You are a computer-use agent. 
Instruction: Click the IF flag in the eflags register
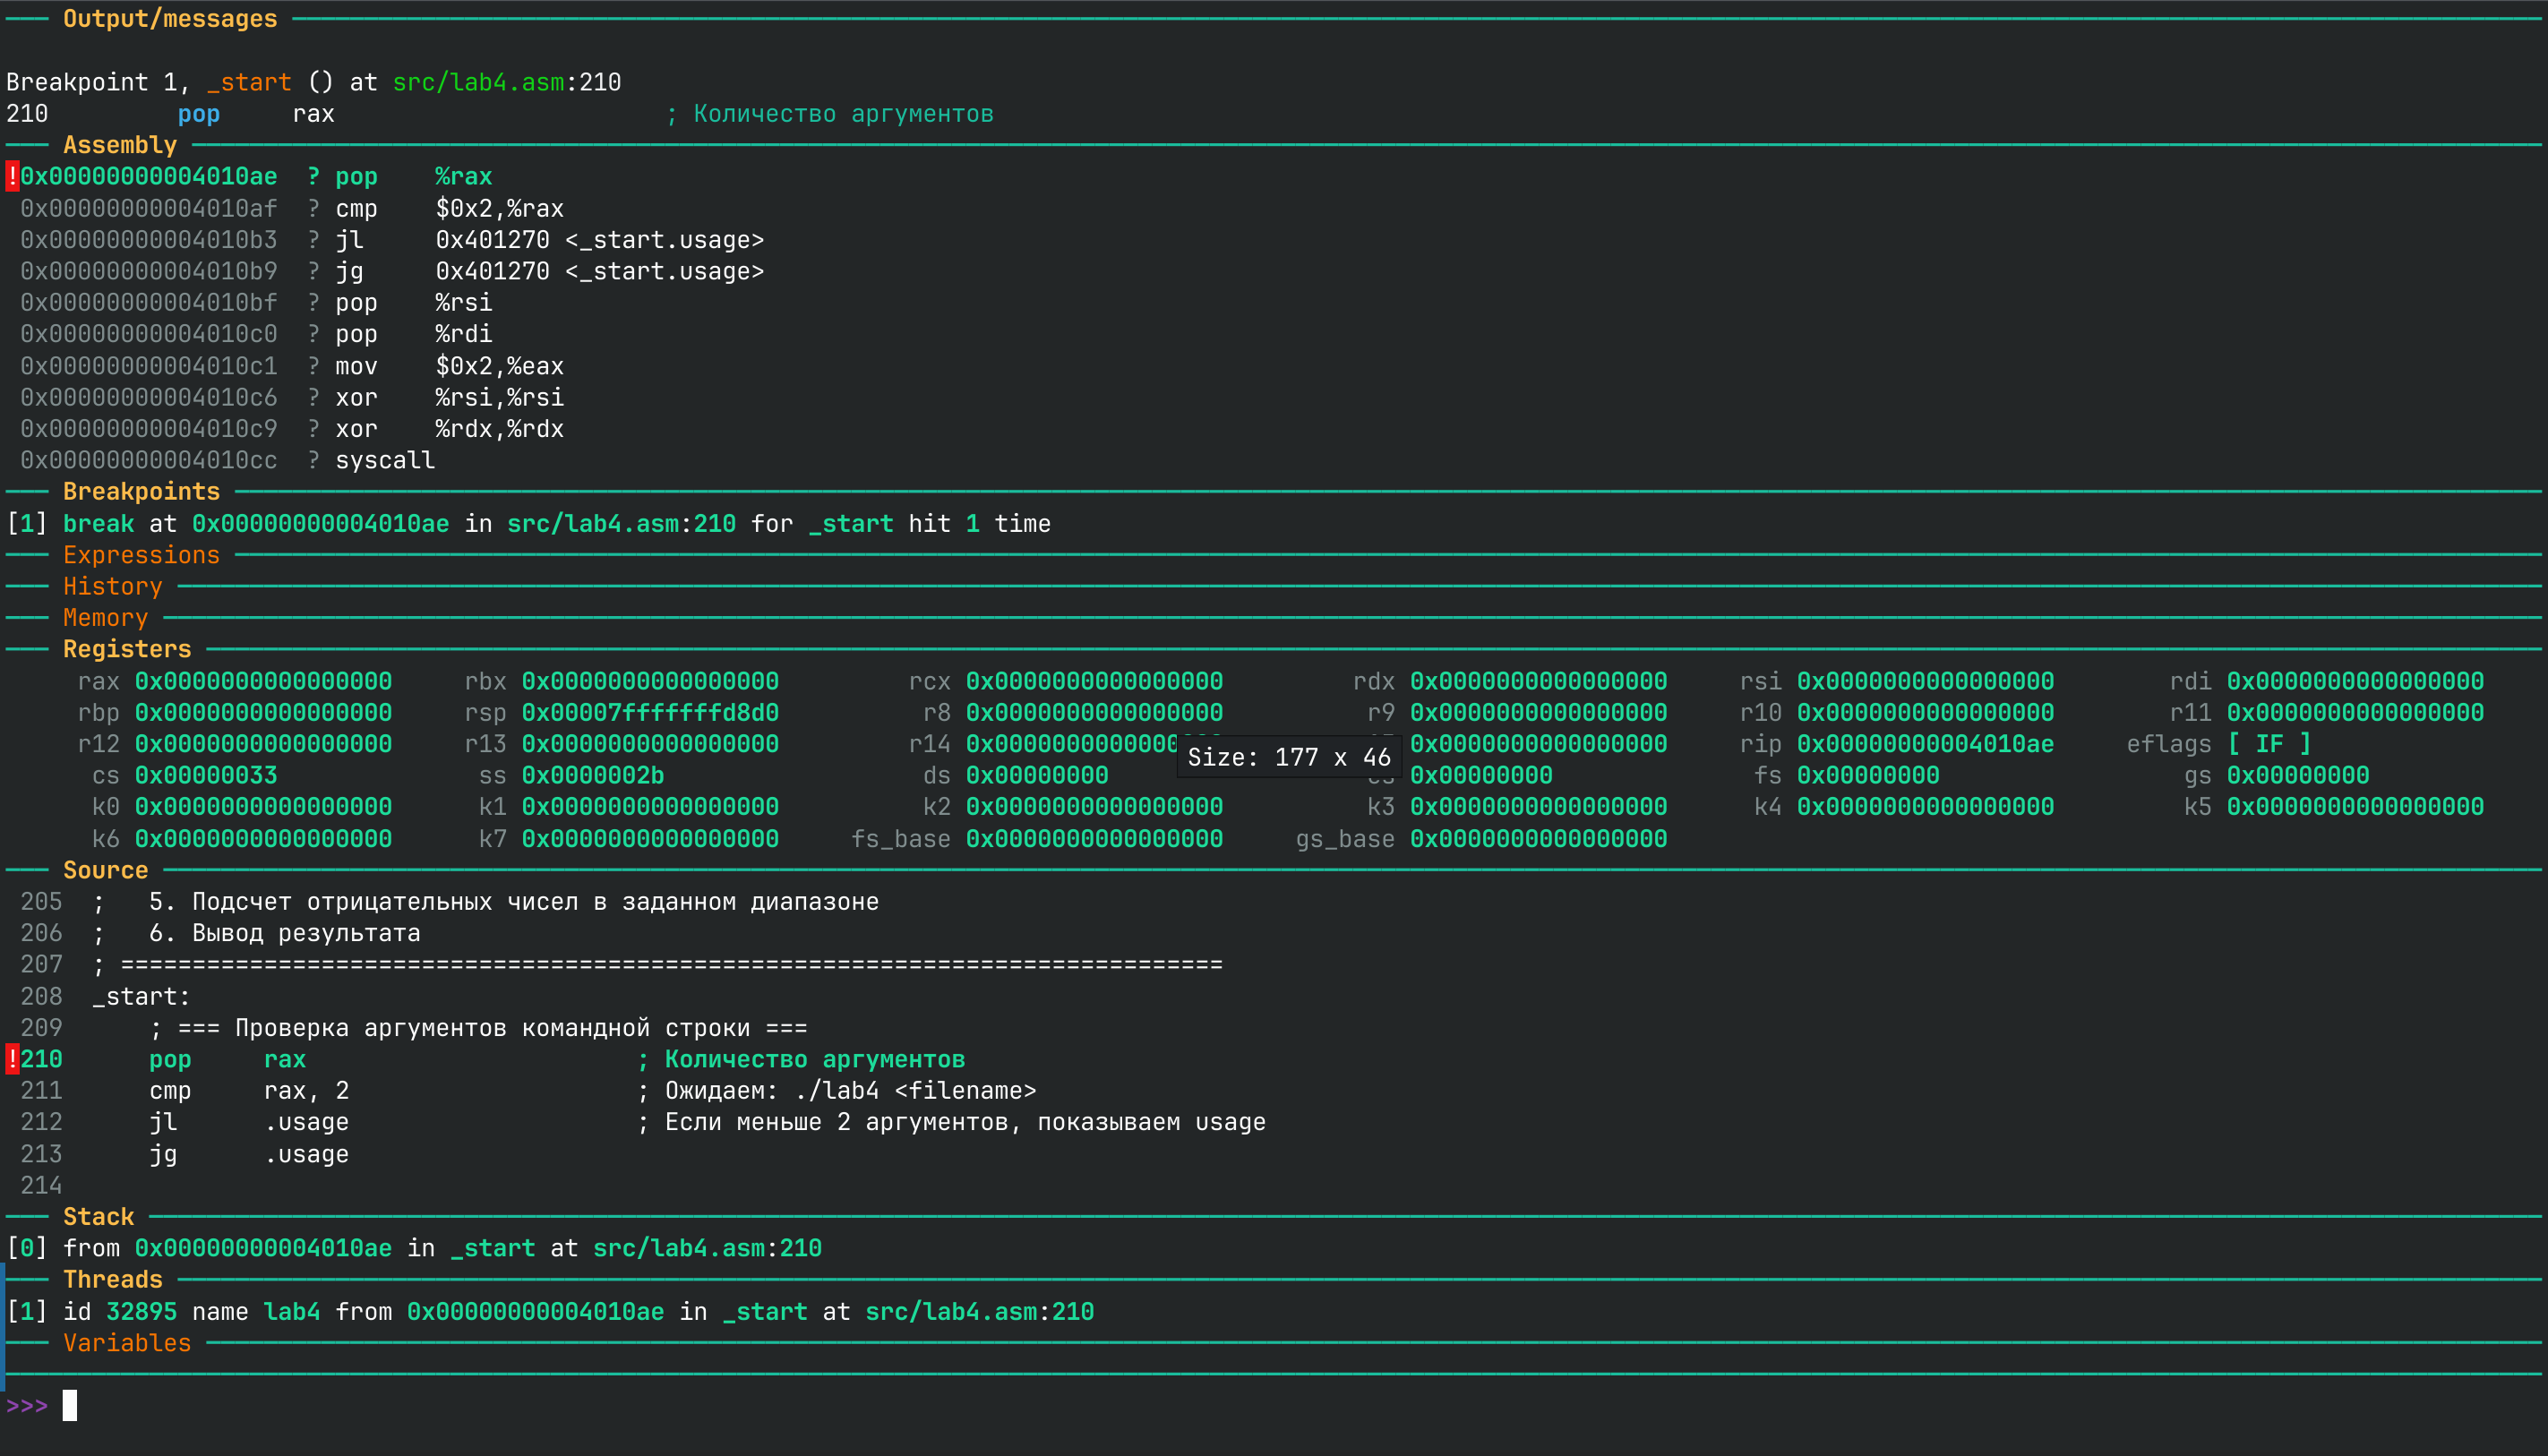(x=2270, y=743)
